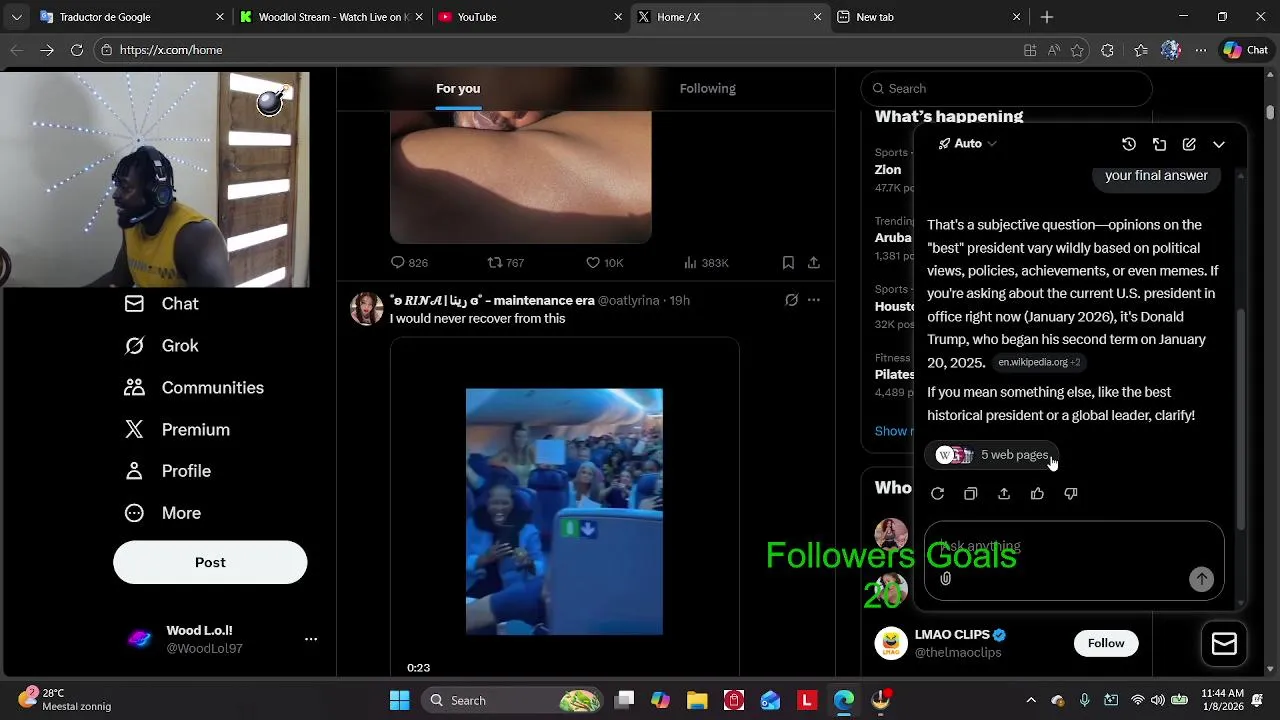This screenshot has width=1280, height=720.
Task: Send the Grok message with arrow button
Action: click(1201, 579)
